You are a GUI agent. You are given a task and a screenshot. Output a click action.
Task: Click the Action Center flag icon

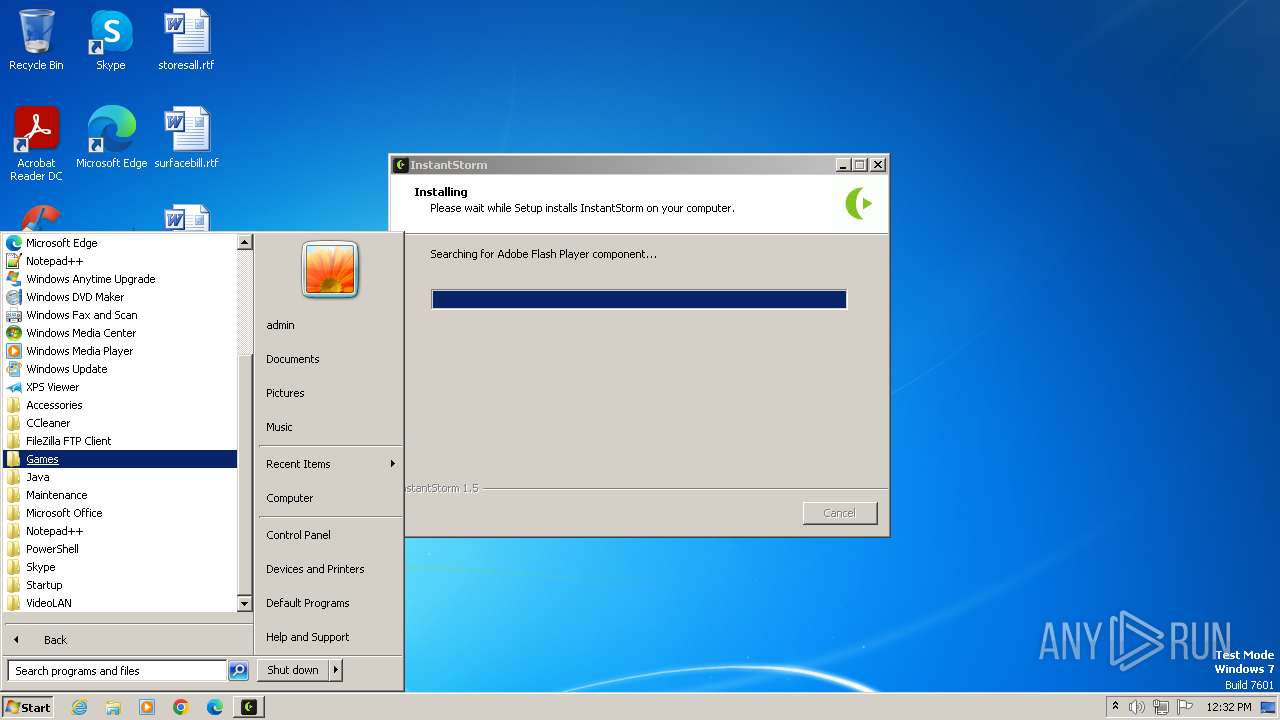pos(1185,707)
